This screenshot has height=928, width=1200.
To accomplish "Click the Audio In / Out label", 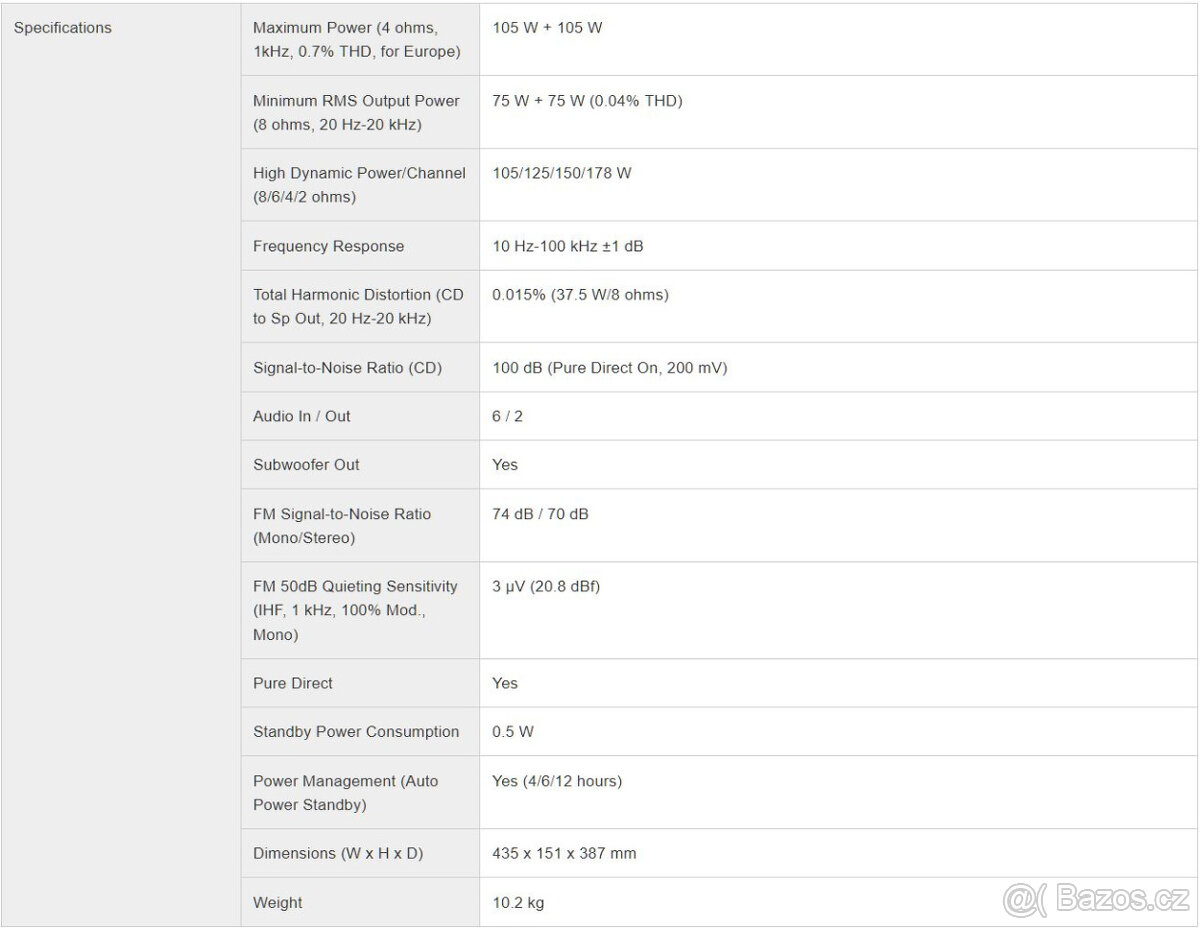I will click(302, 416).
